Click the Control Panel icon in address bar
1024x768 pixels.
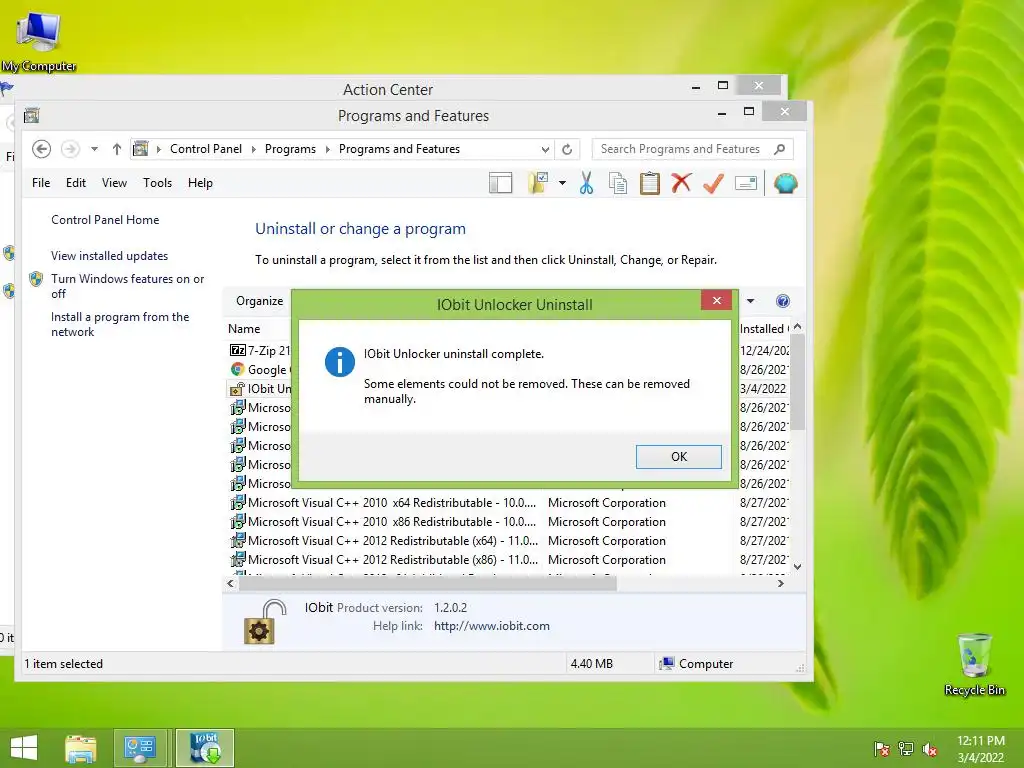140,149
